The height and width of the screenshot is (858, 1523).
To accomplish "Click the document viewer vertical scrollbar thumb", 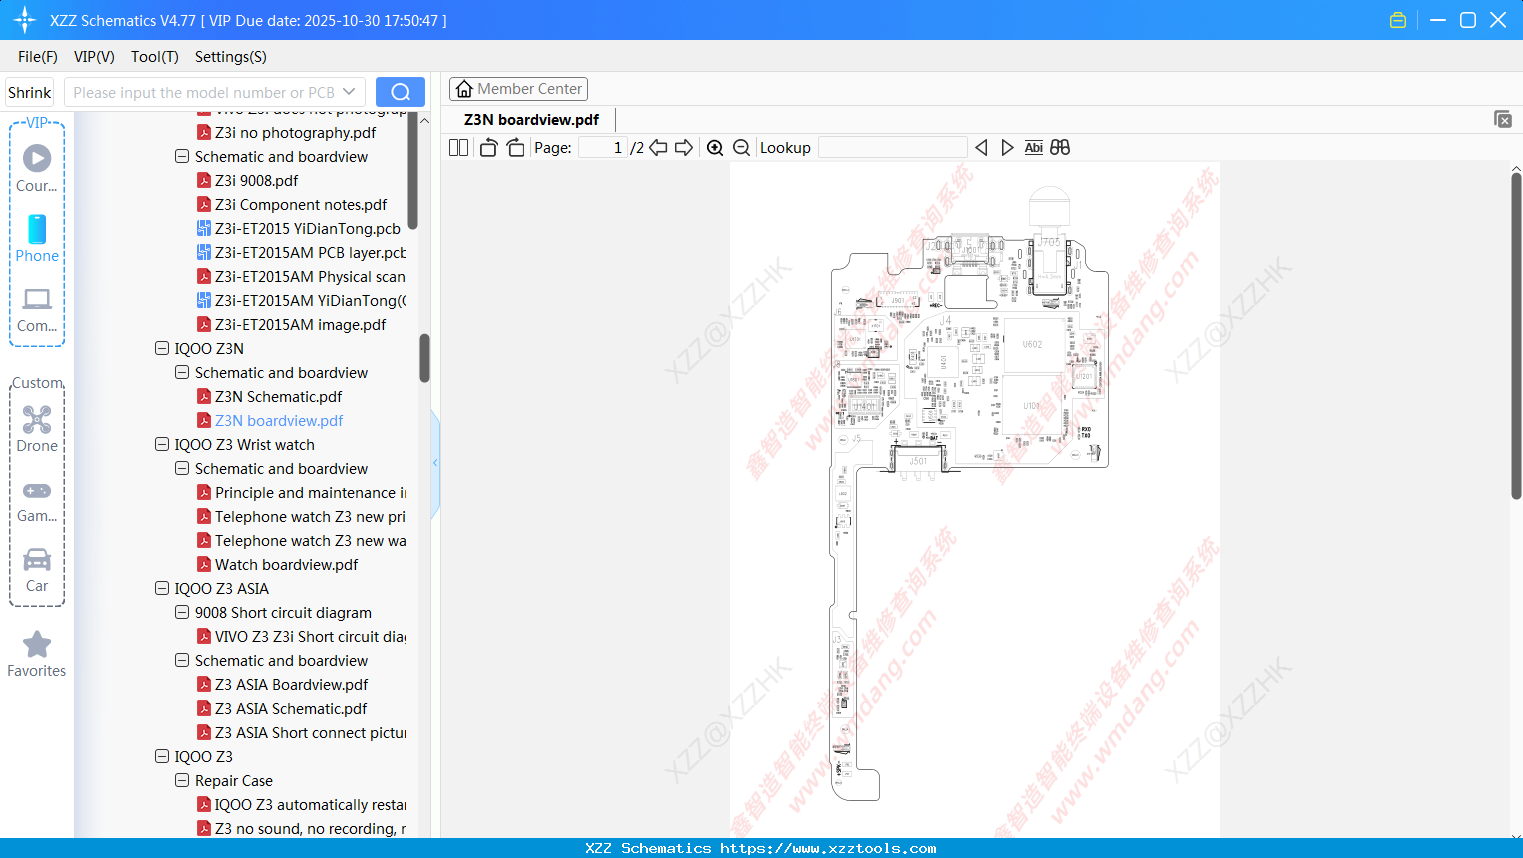I will 1516,335.
